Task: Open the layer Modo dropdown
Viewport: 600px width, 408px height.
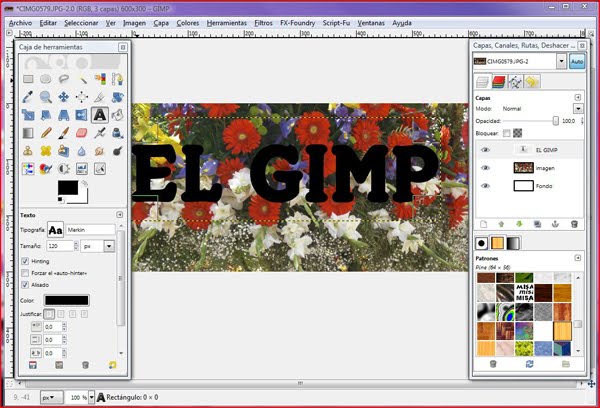Action: (x=578, y=109)
